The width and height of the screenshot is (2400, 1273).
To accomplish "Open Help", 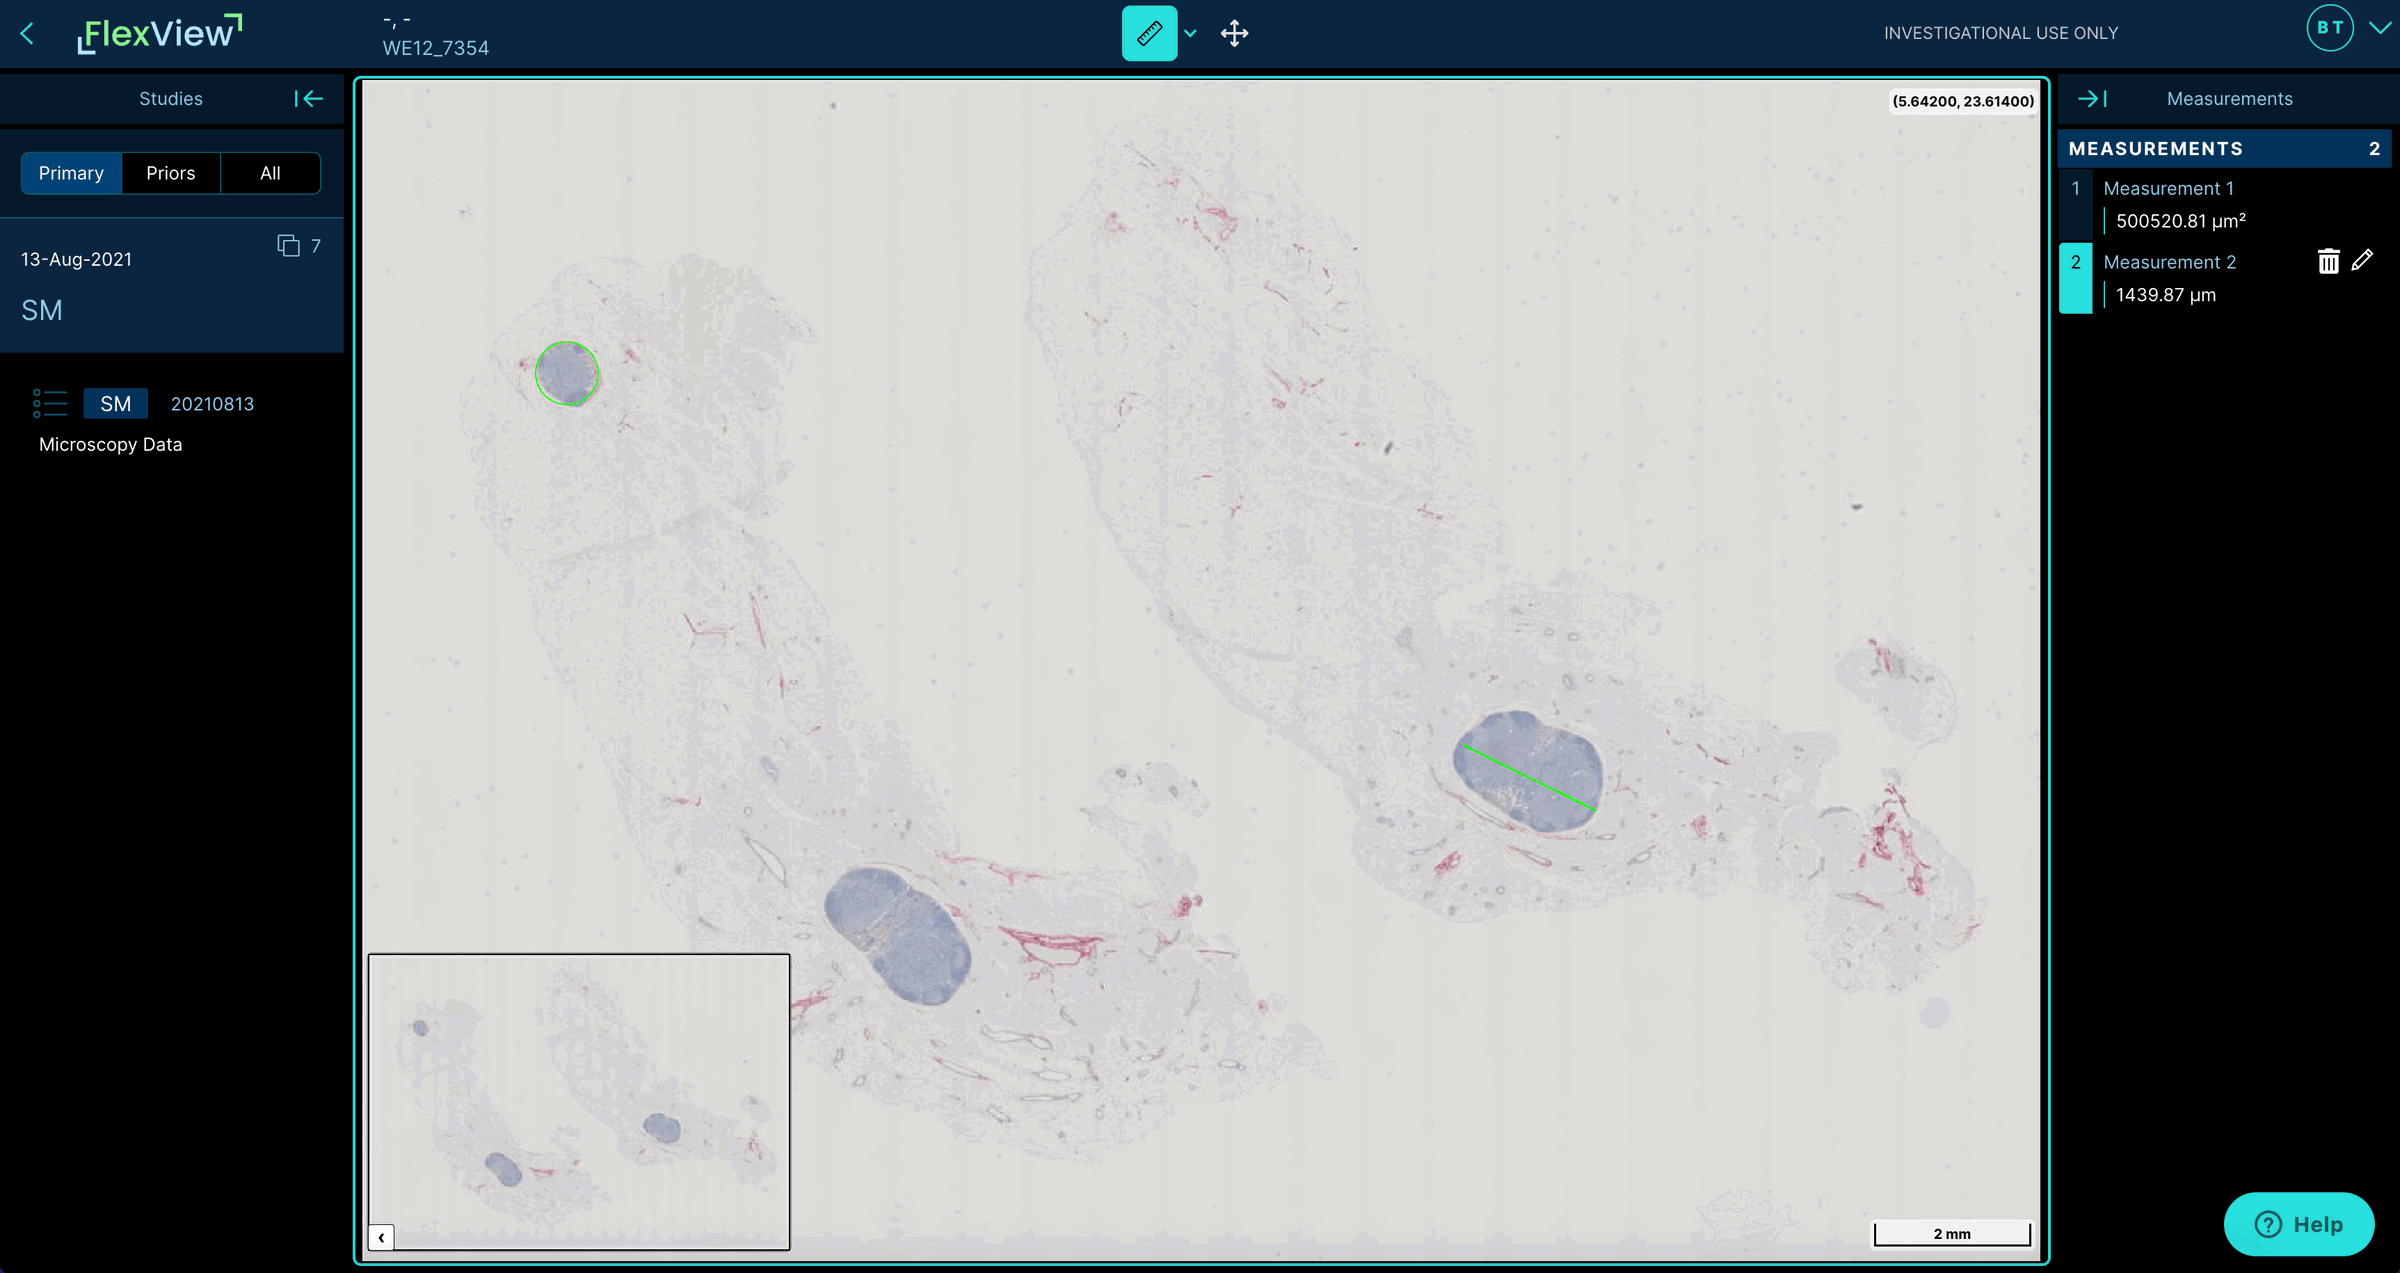I will point(2299,1224).
